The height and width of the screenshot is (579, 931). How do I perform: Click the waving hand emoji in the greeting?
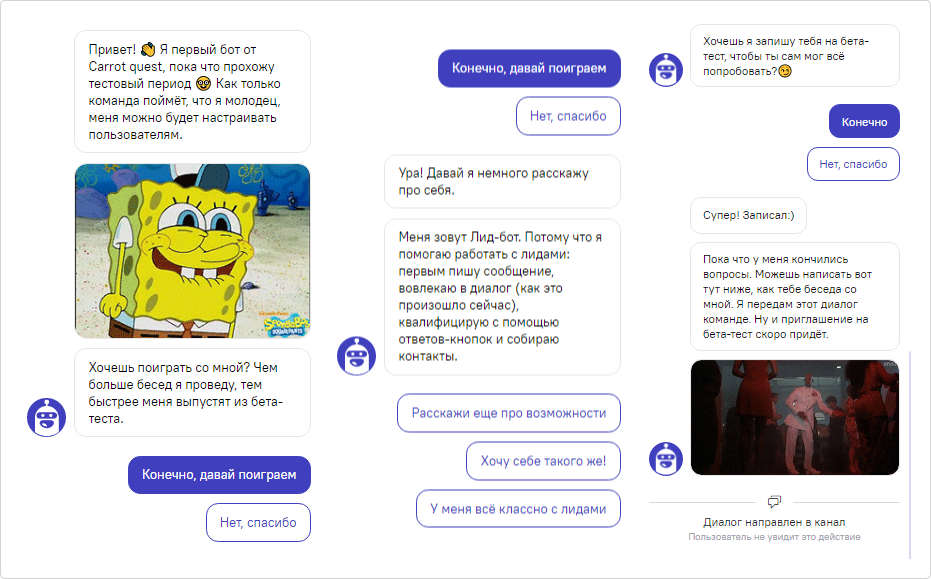(149, 48)
